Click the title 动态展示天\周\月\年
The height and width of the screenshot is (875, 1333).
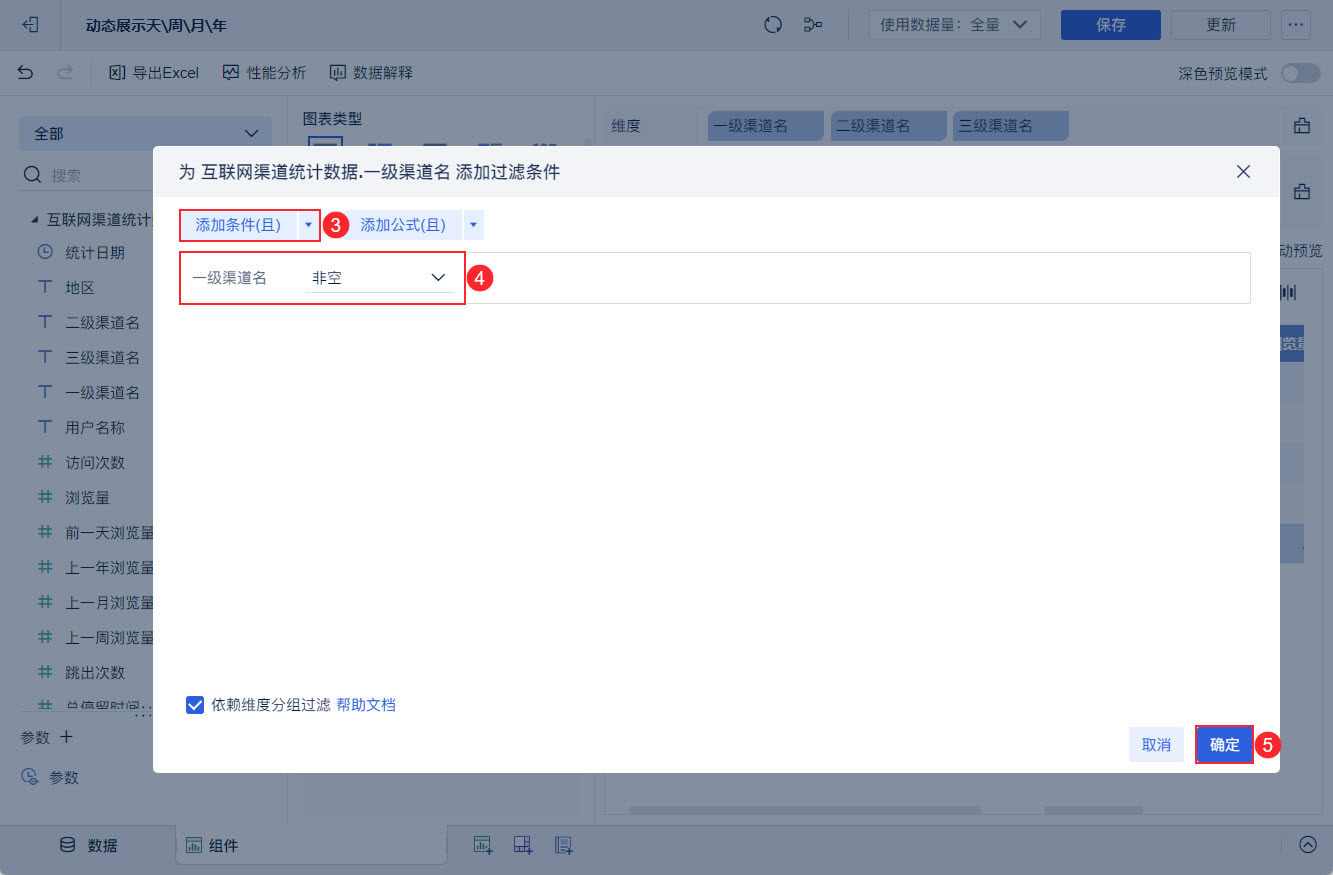tap(156, 25)
